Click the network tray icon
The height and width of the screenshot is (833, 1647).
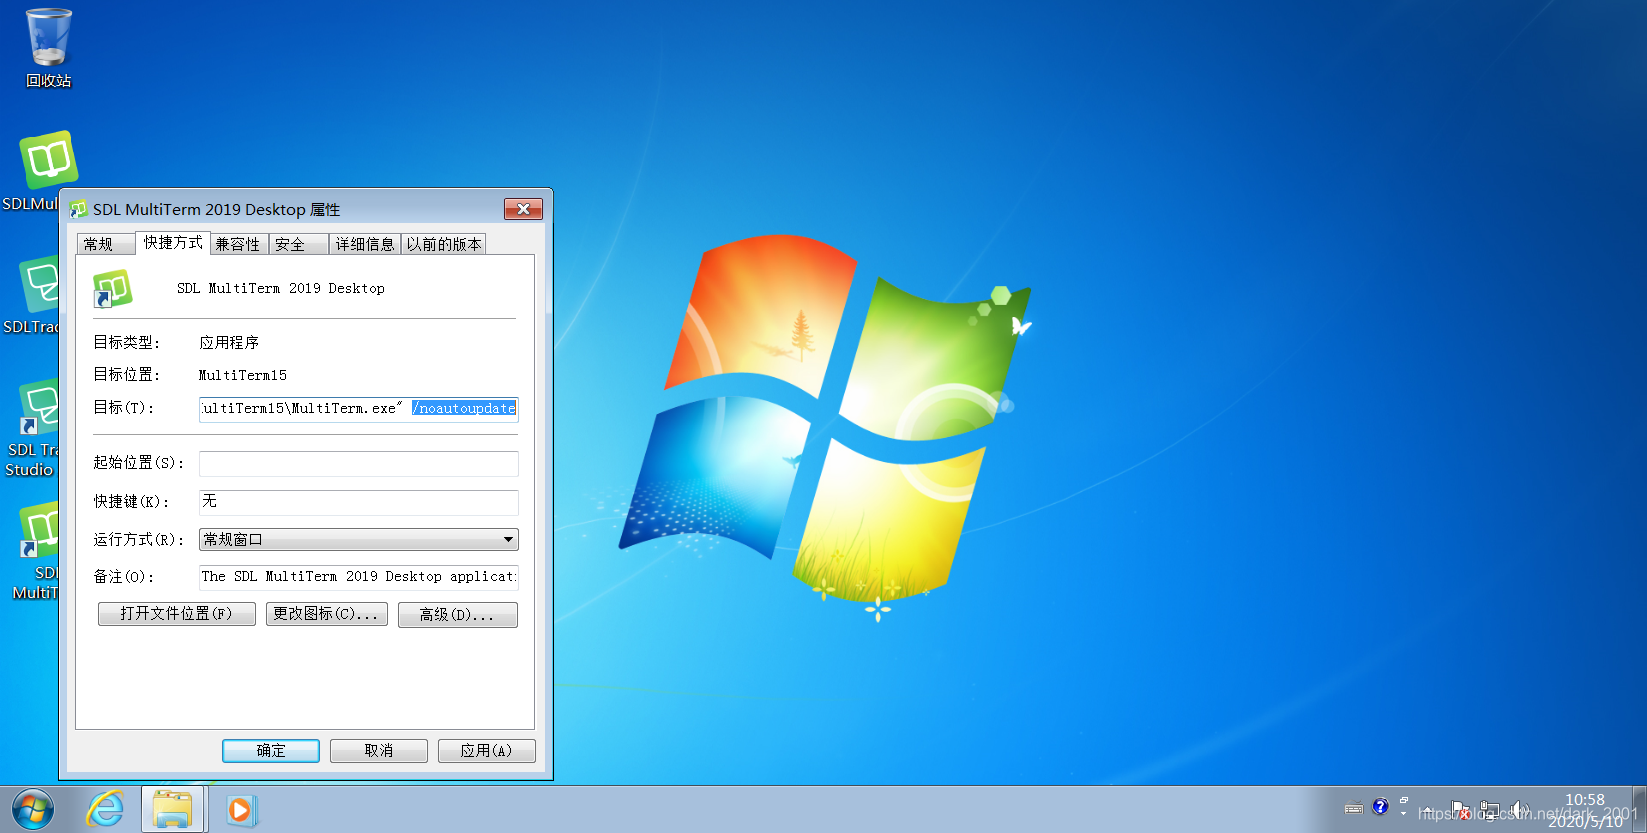(1490, 810)
